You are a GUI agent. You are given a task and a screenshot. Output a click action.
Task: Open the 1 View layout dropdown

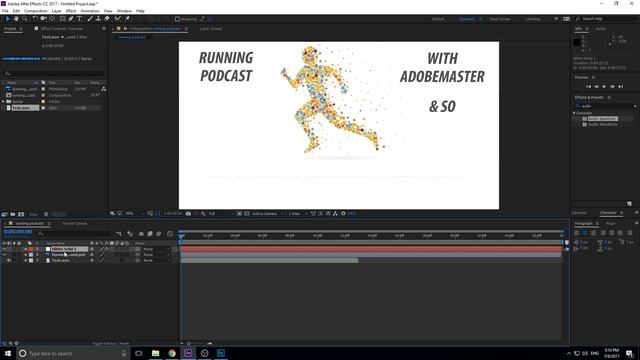pos(298,213)
